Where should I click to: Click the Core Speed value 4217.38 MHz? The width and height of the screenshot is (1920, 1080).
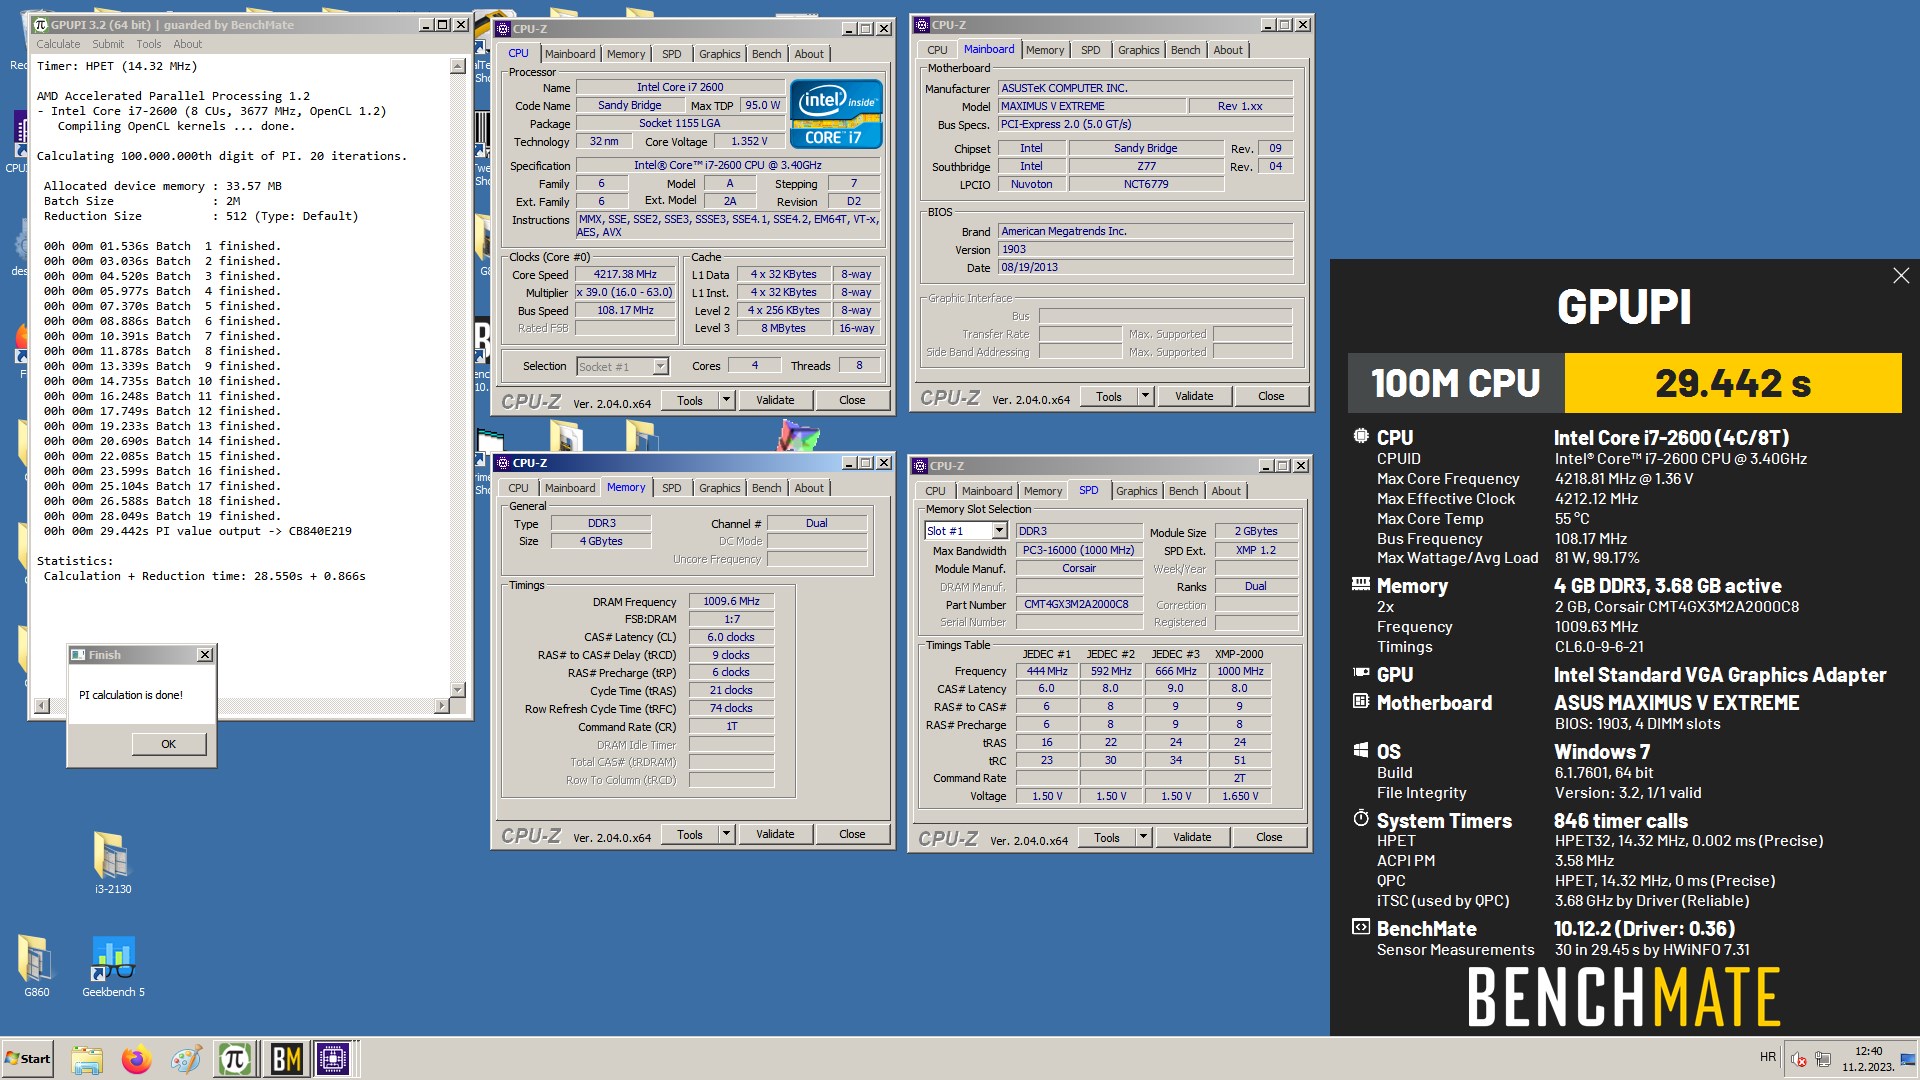click(x=625, y=274)
